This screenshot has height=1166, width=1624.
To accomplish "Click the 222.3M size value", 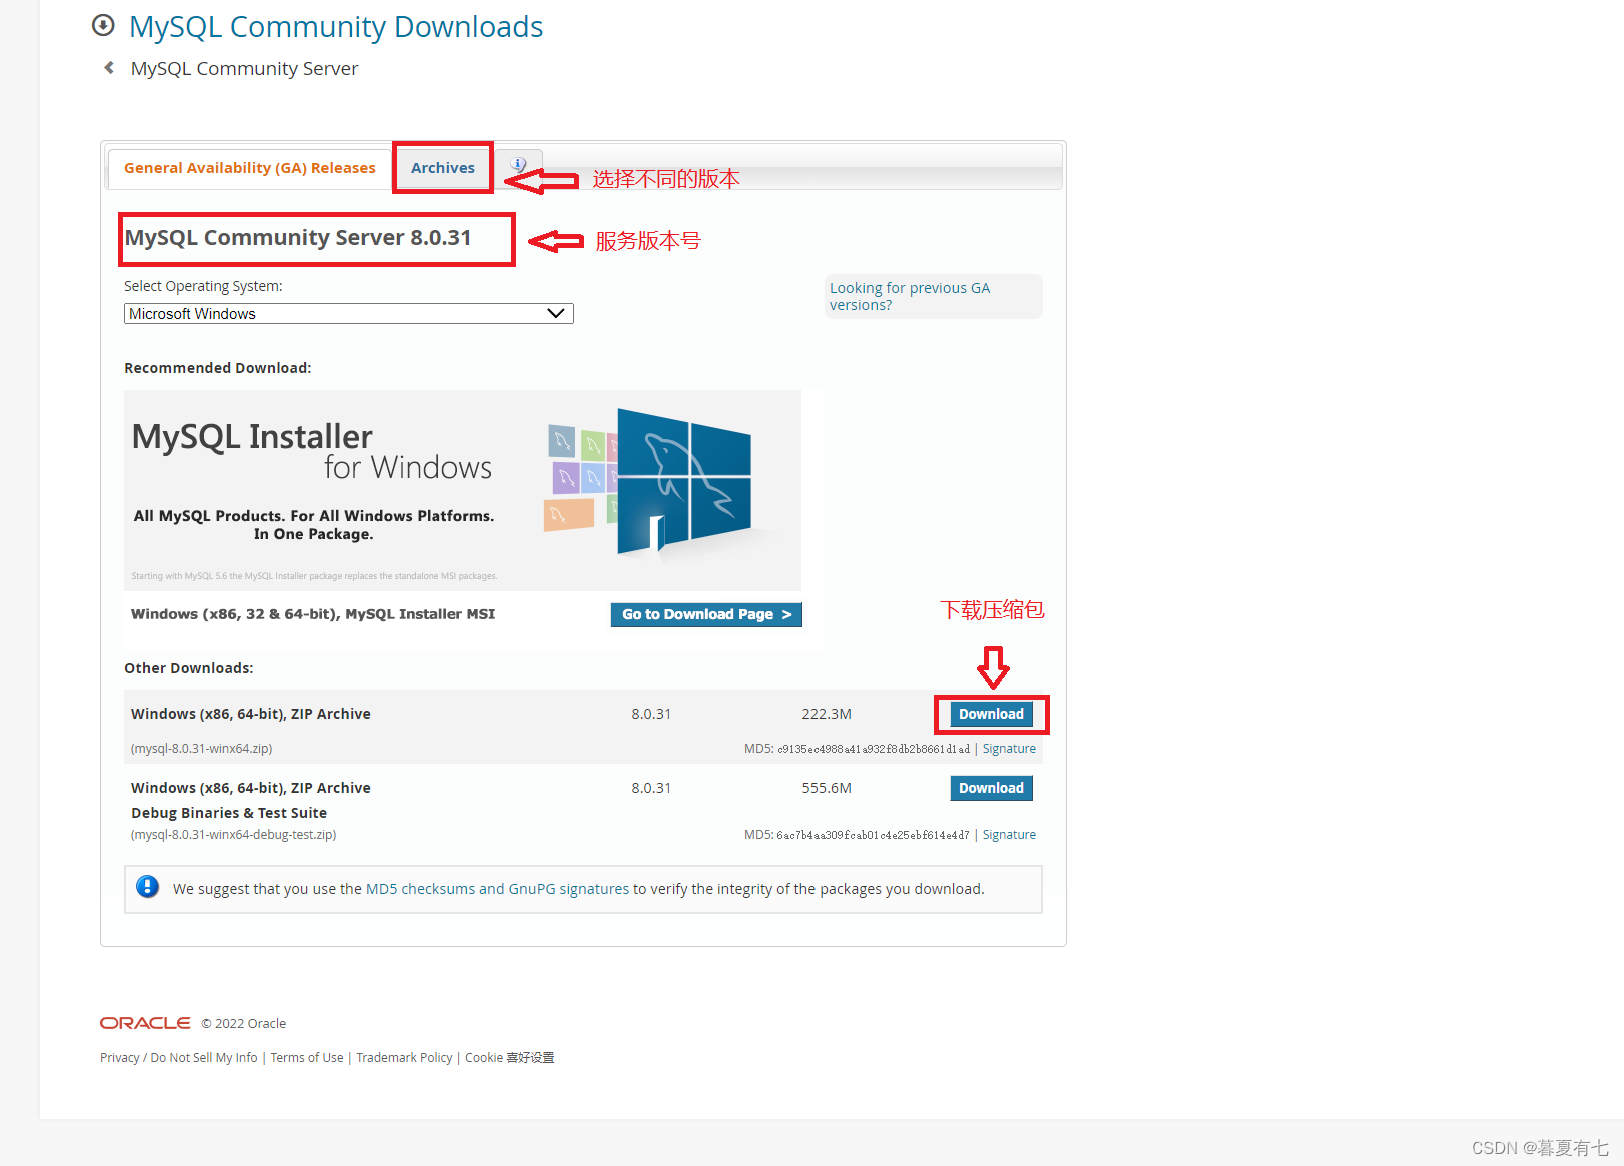I will pos(826,714).
